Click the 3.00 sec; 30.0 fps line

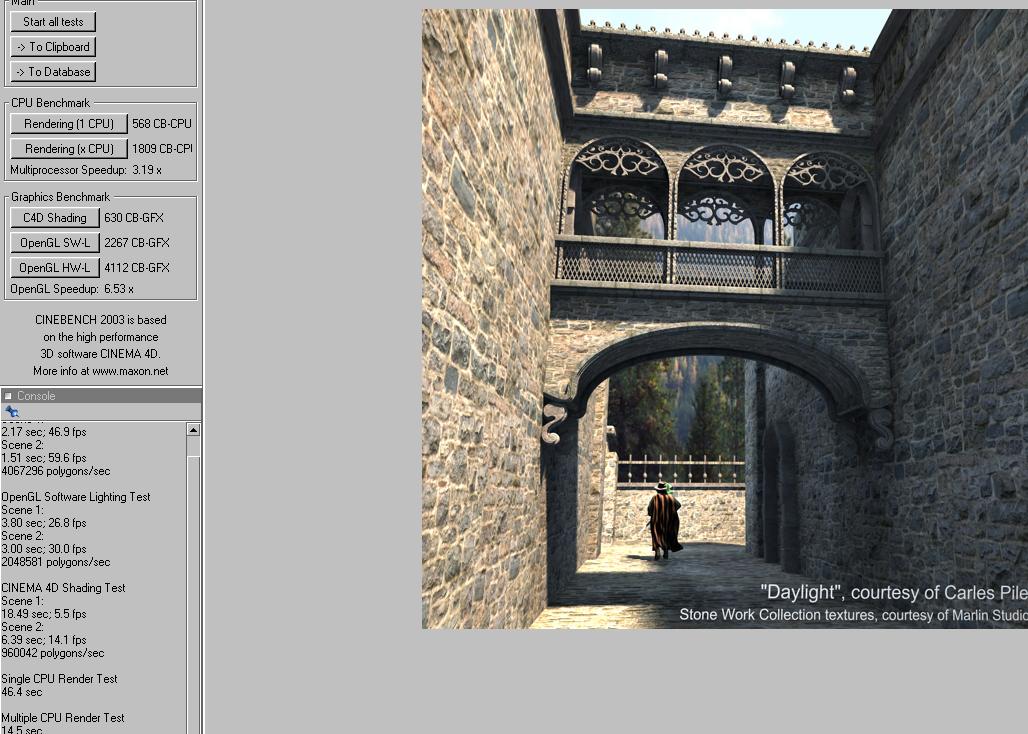44,549
